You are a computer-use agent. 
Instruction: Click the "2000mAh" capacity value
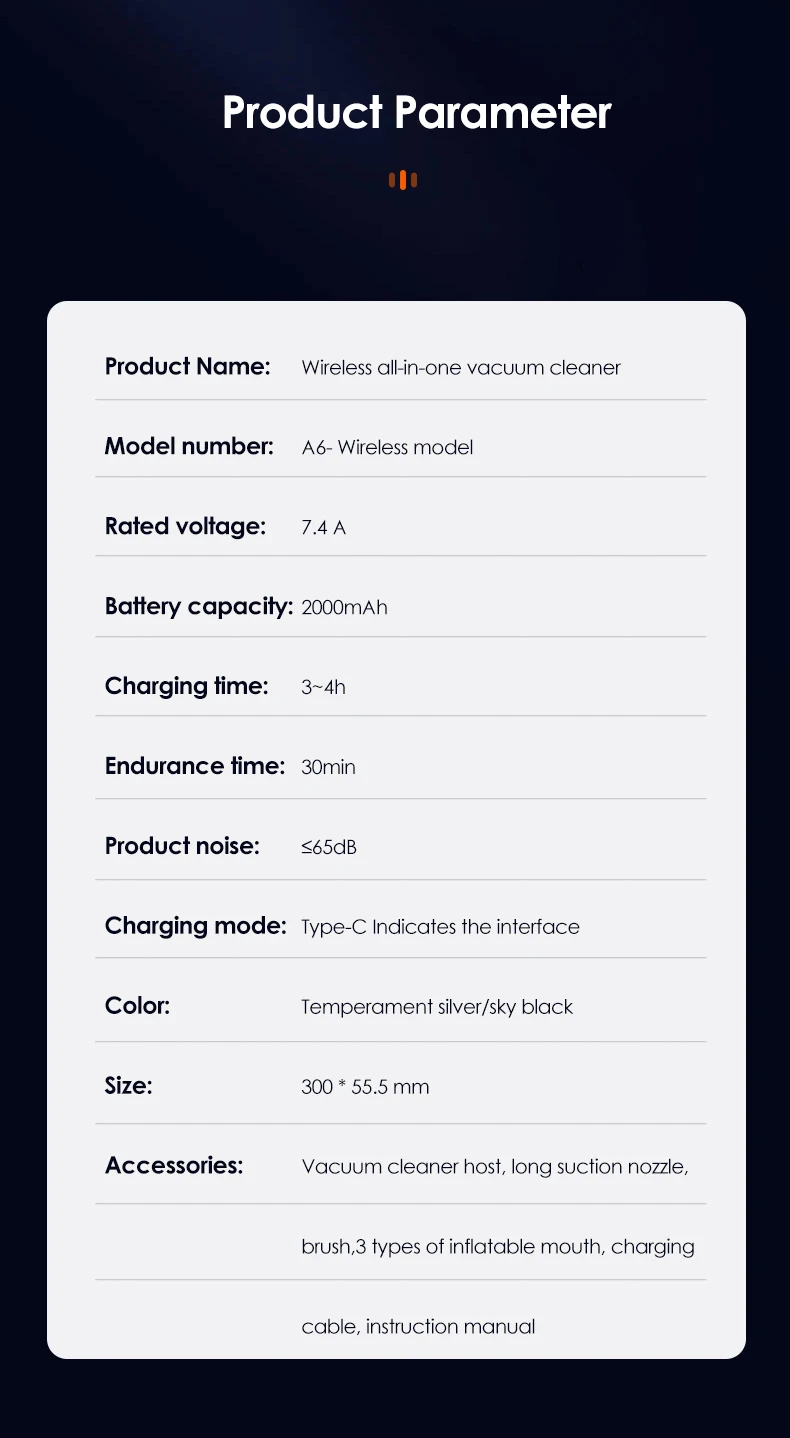coord(344,607)
